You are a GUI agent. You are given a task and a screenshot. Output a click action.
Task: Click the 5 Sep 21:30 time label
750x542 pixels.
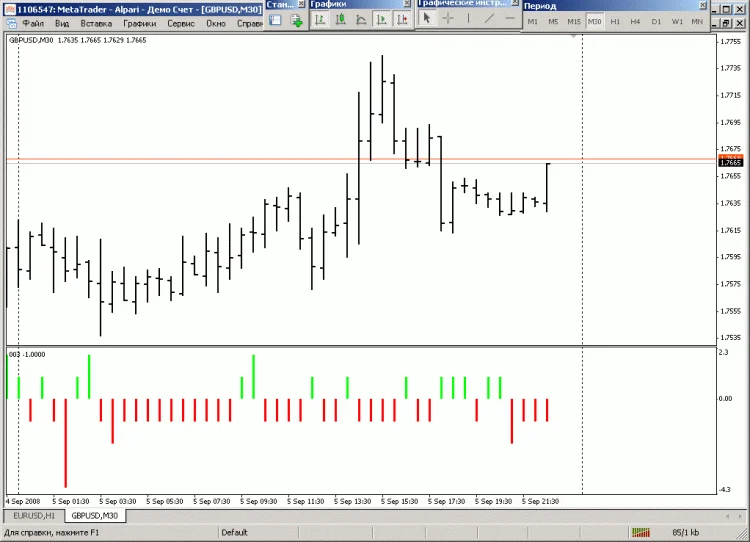click(540, 501)
